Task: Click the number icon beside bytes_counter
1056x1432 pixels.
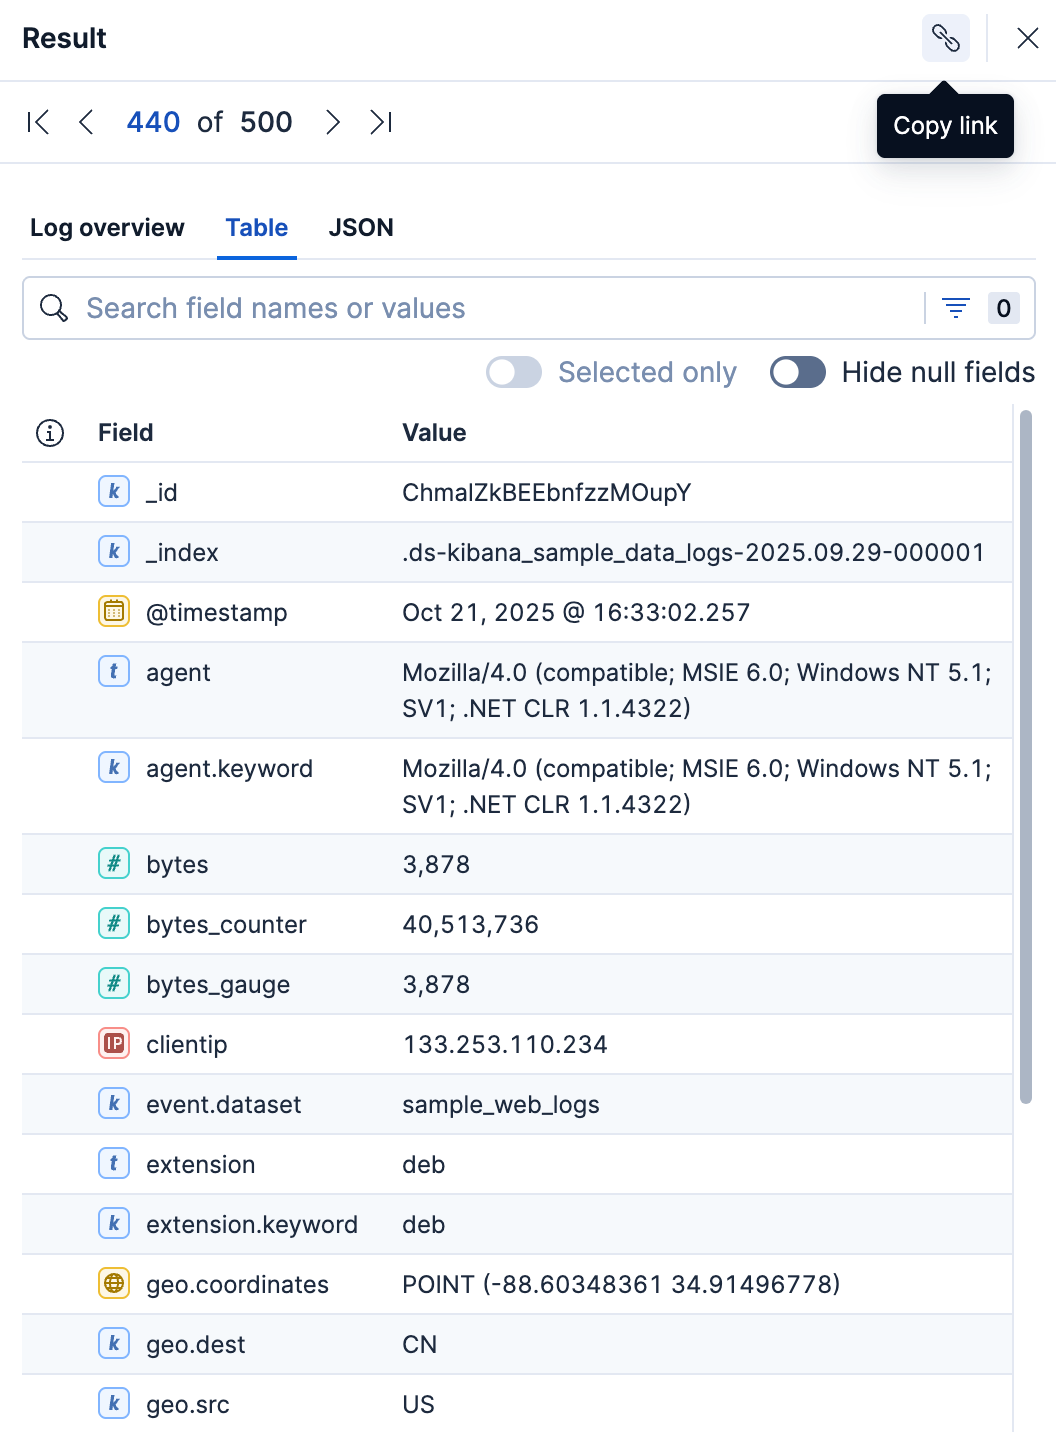Action: (x=114, y=923)
